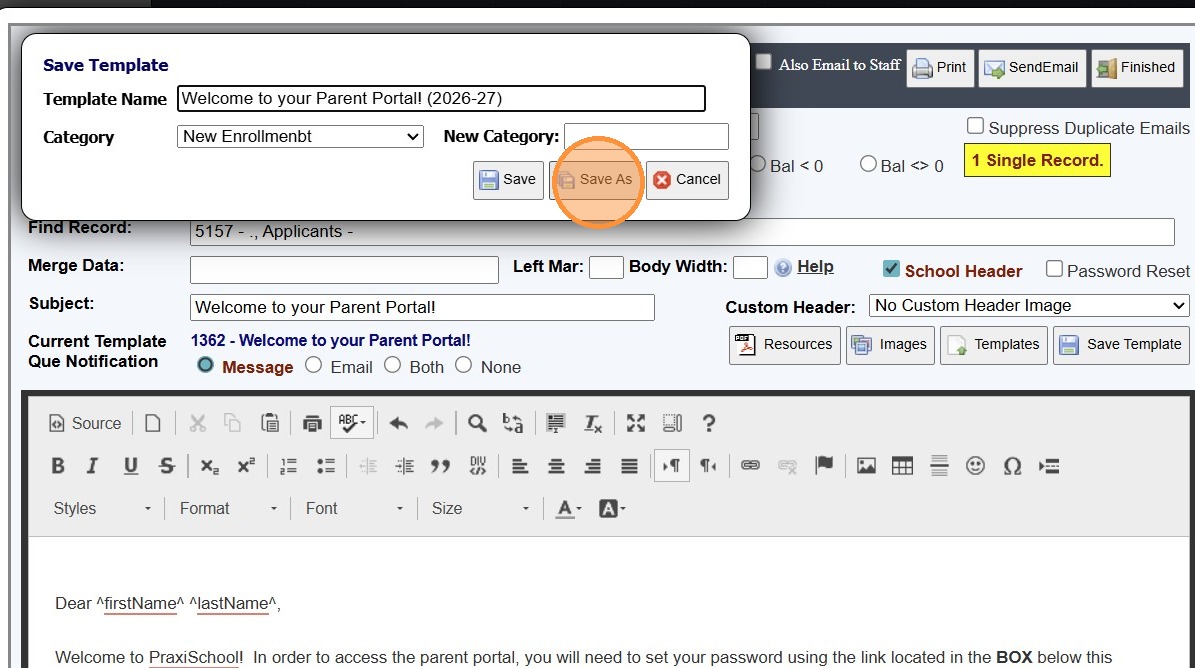Undo the last edit with arrow icon
Image resolution: width=1195 pixels, height=668 pixels.
[x=399, y=423]
